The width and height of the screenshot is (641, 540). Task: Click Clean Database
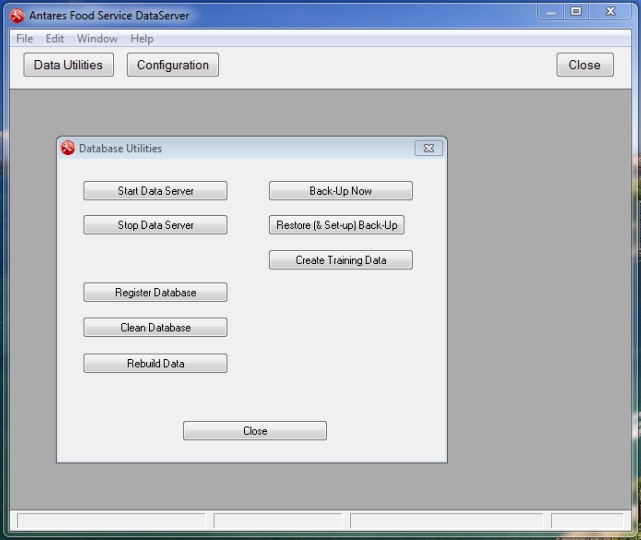coord(155,327)
